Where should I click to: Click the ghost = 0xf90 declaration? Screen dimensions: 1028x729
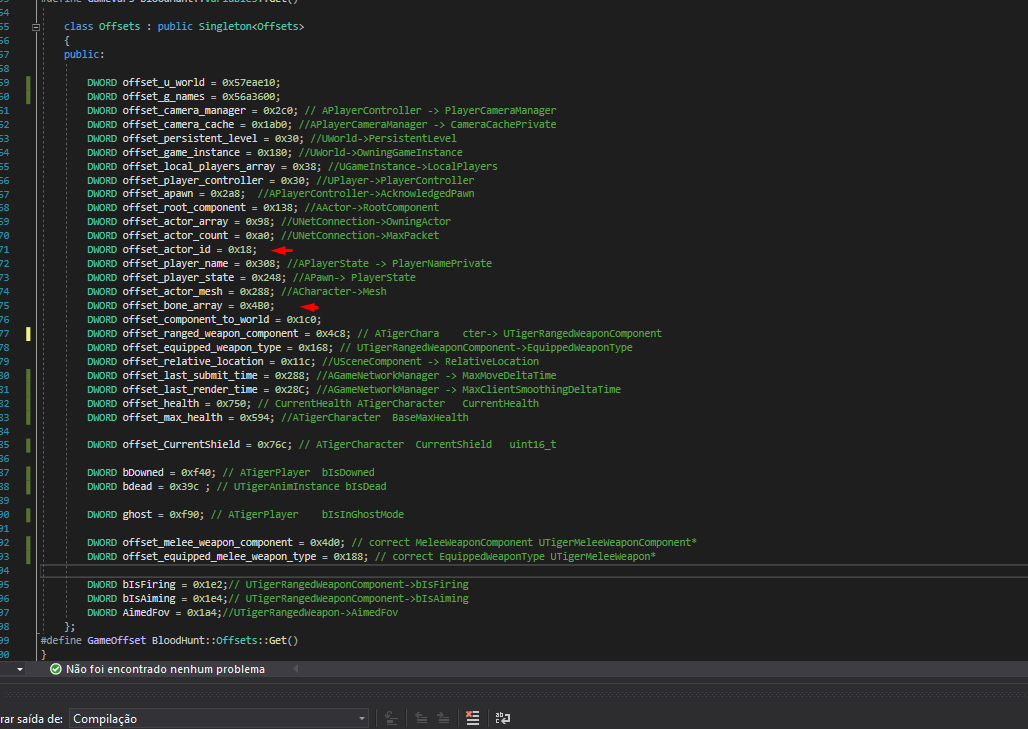146,515
